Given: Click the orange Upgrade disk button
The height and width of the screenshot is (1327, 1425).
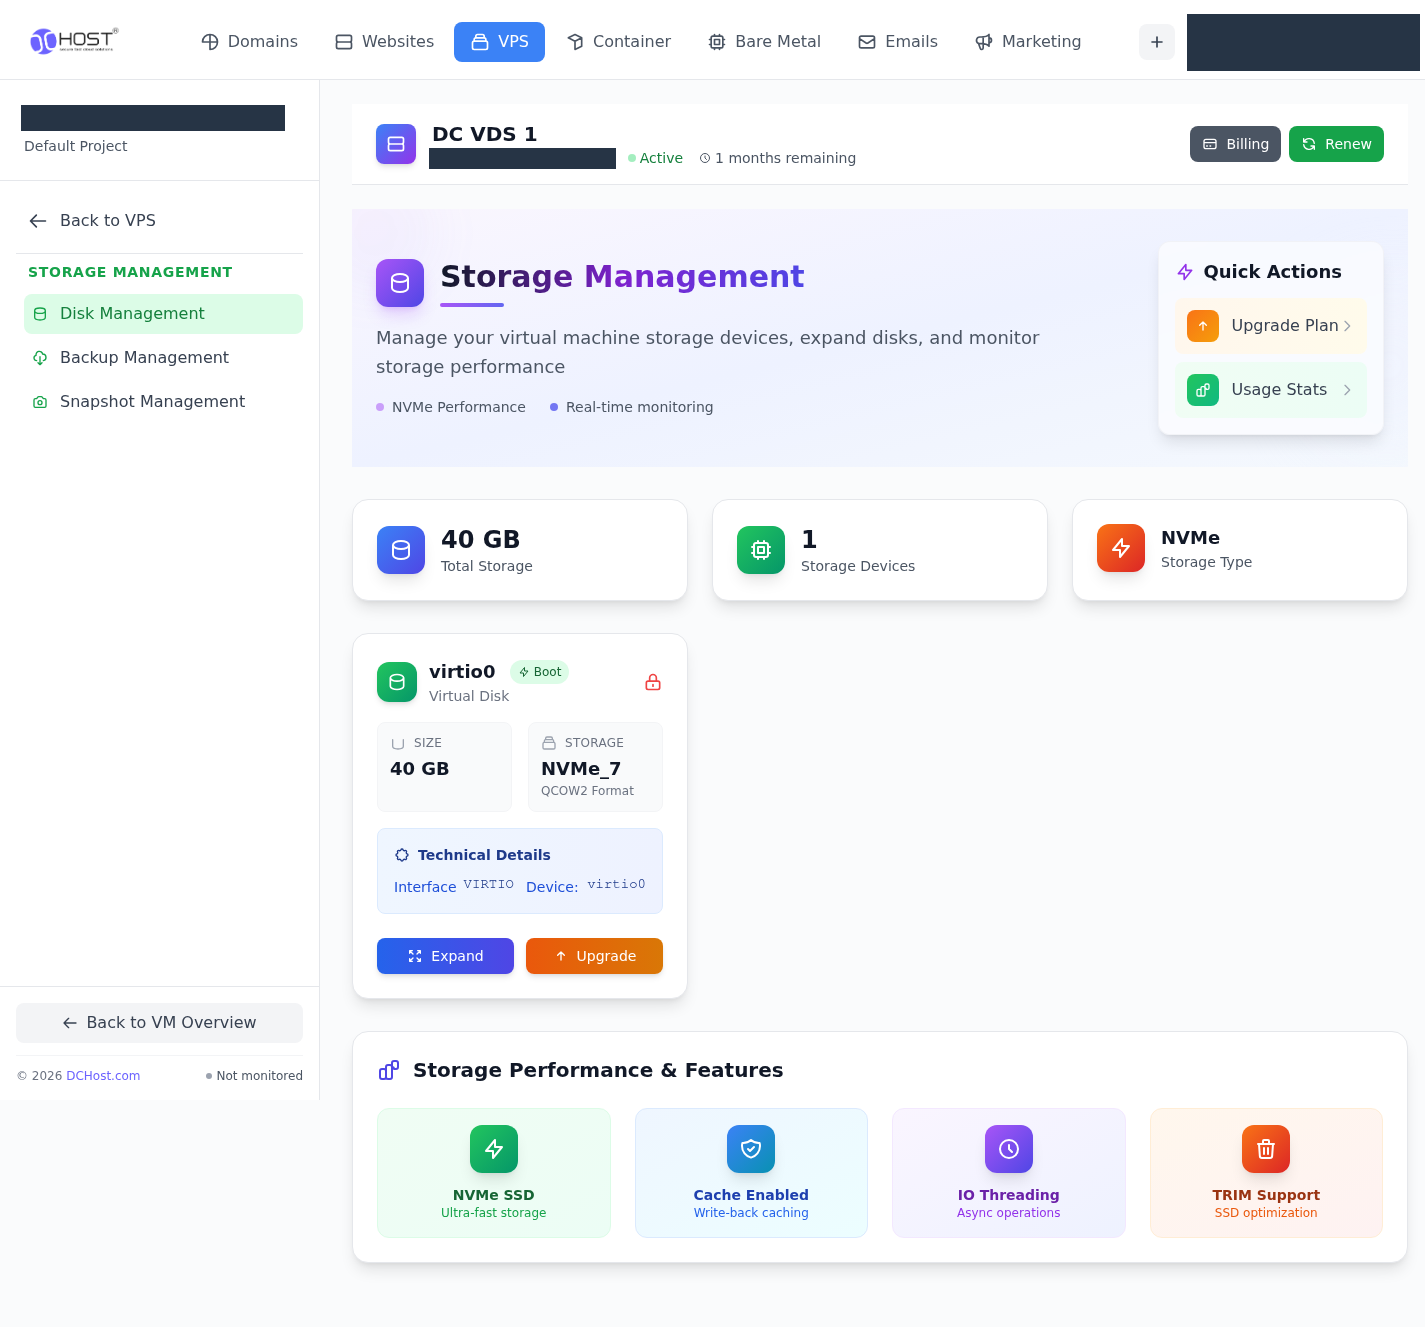Looking at the screenshot, I should (x=594, y=956).
